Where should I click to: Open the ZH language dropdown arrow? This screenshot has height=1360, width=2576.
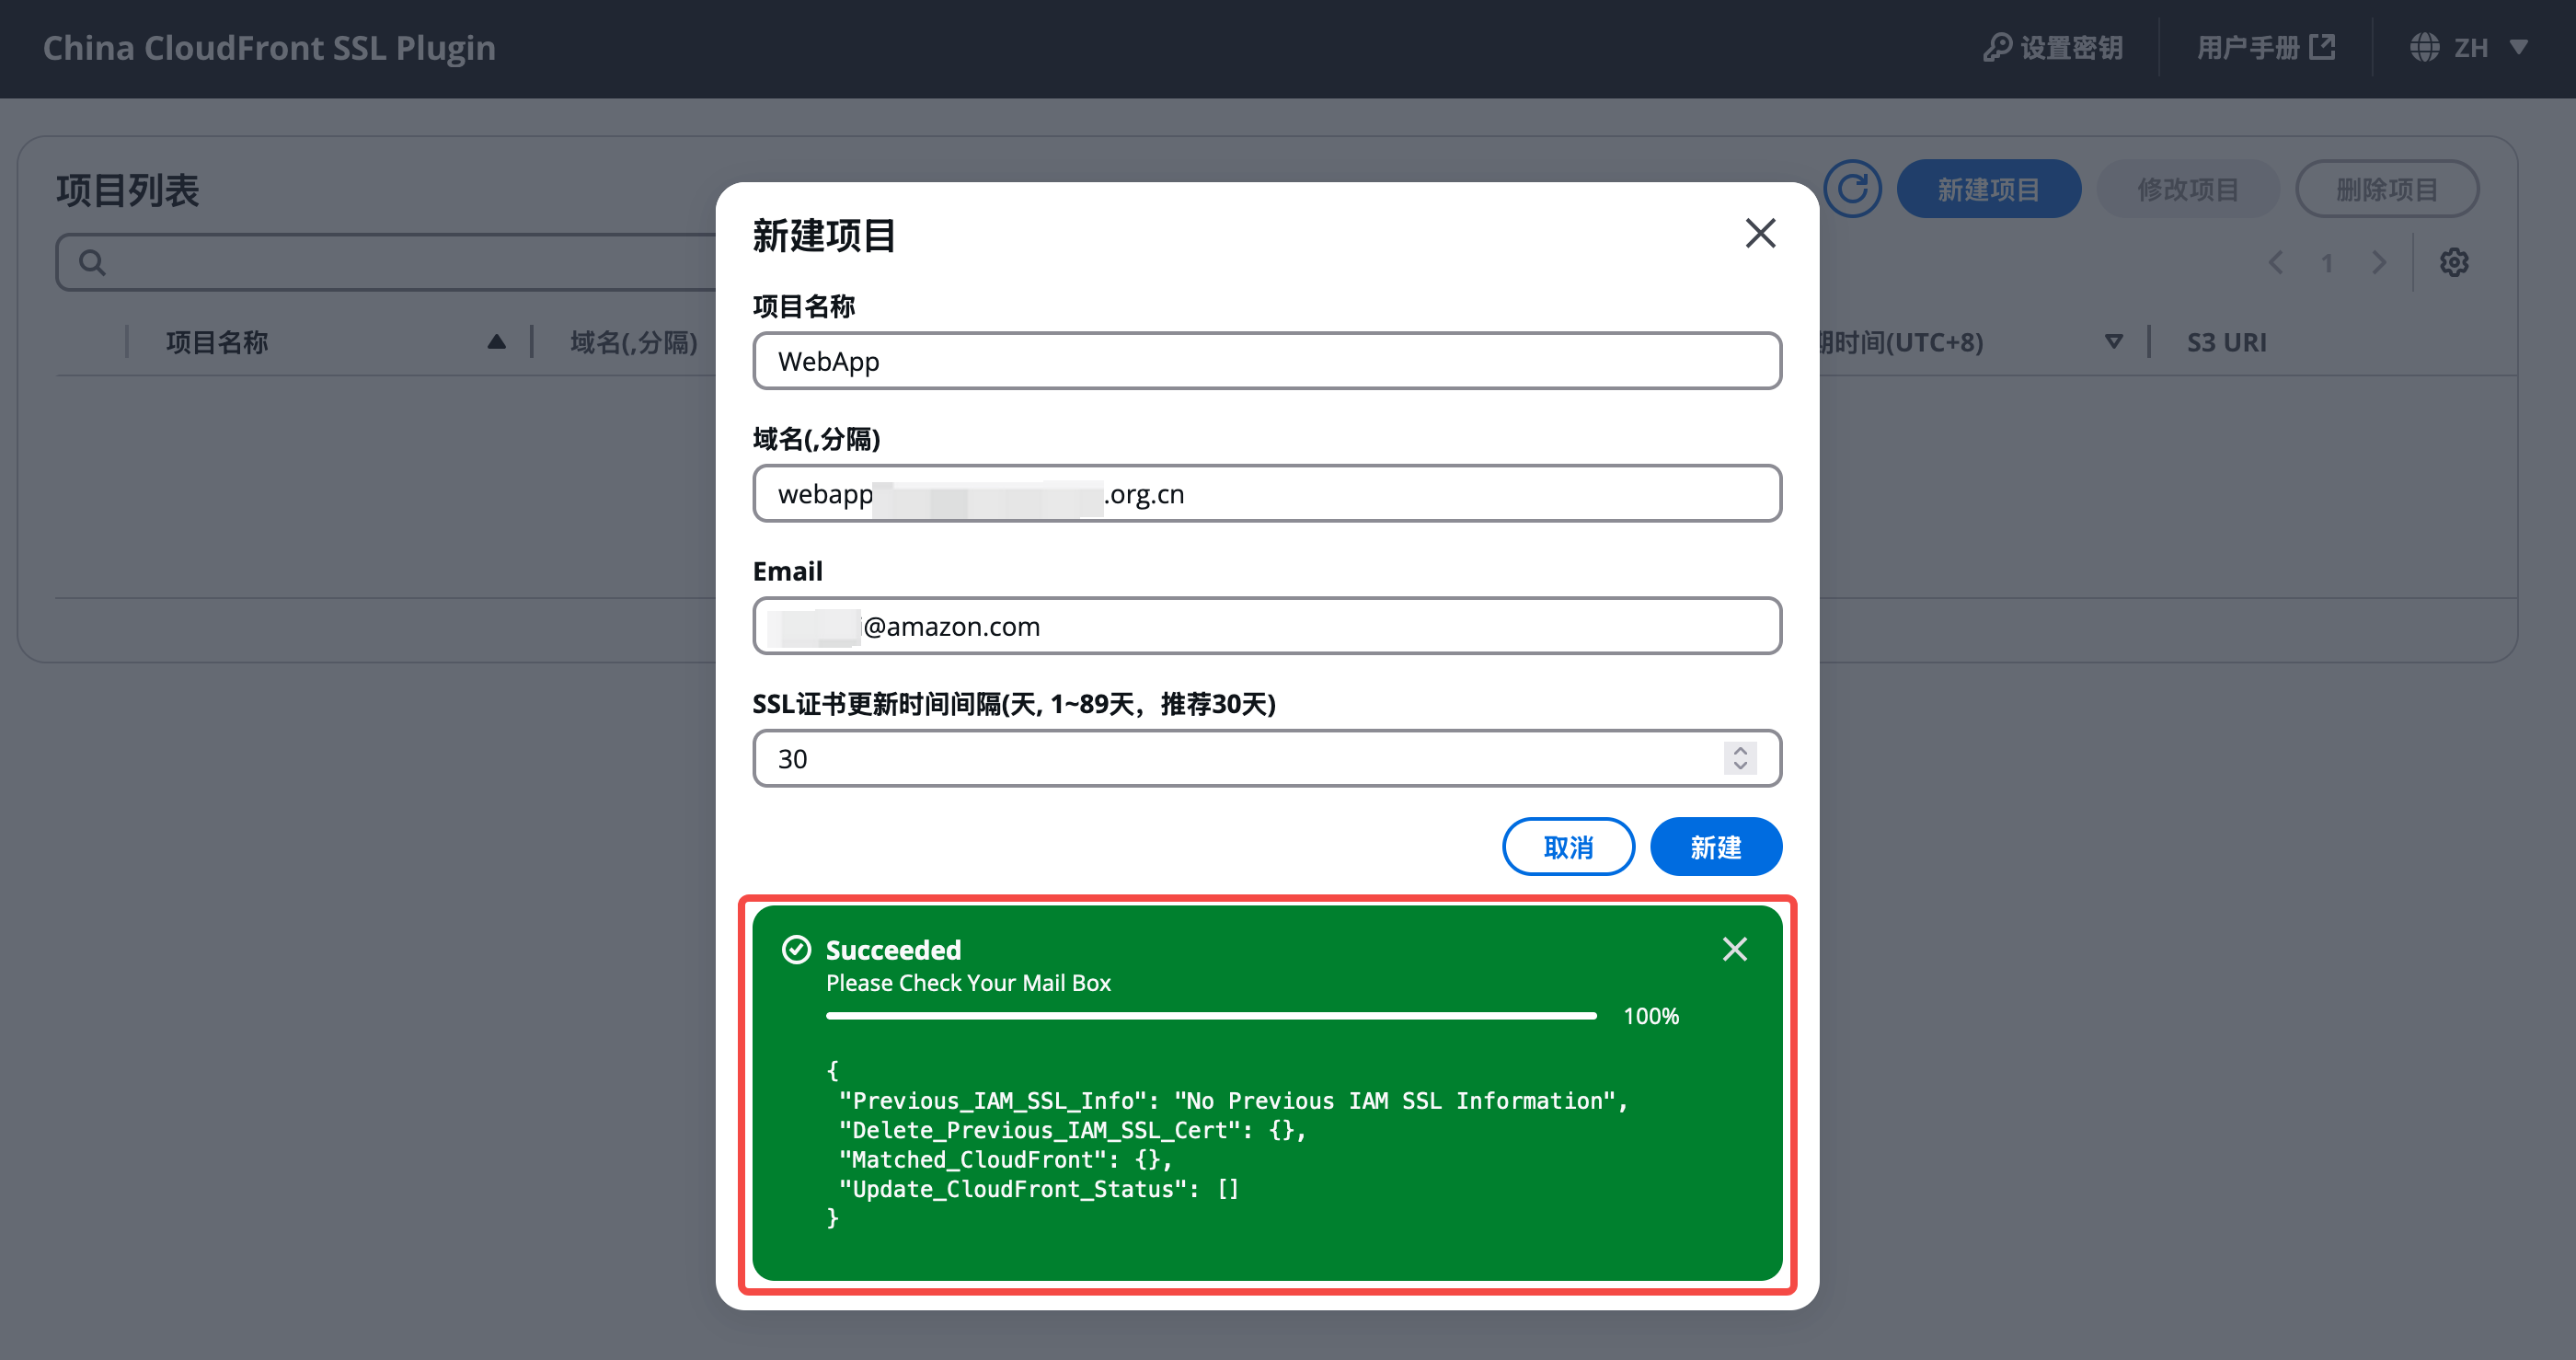click(2519, 48)
